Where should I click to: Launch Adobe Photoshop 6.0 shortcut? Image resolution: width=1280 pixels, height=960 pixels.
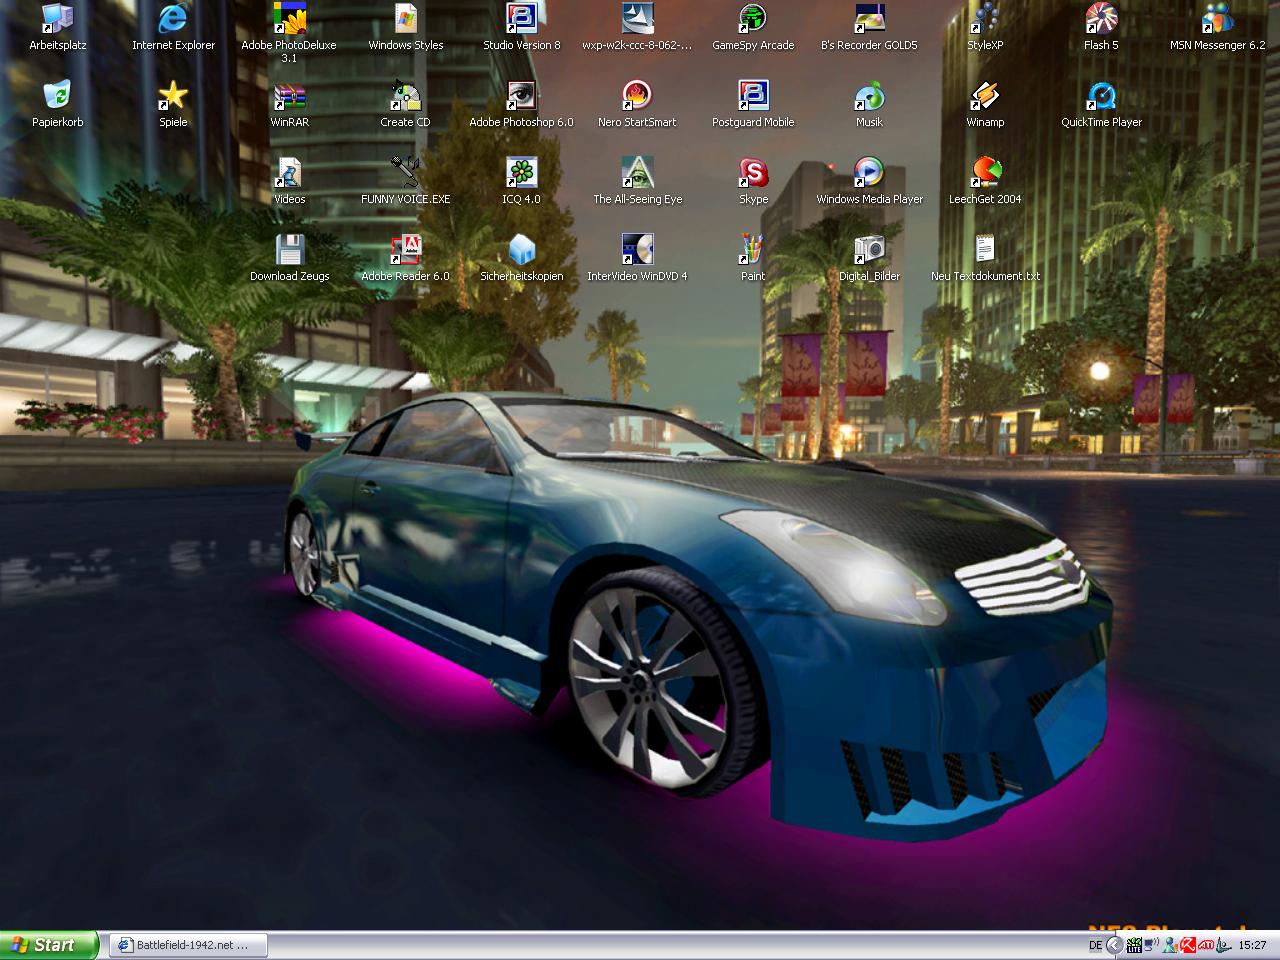521,104
